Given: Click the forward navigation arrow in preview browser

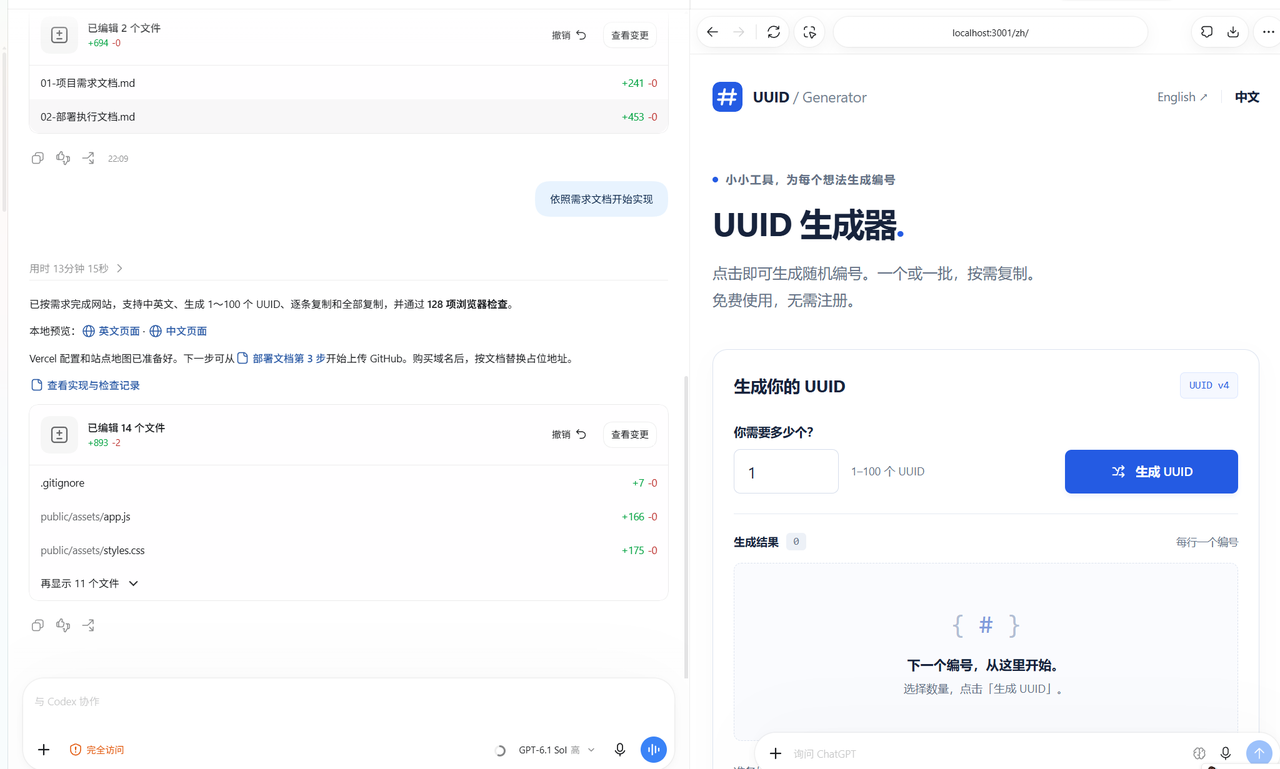Looking at the screenshot, I should pyautogui.click(x=739, y=32).
